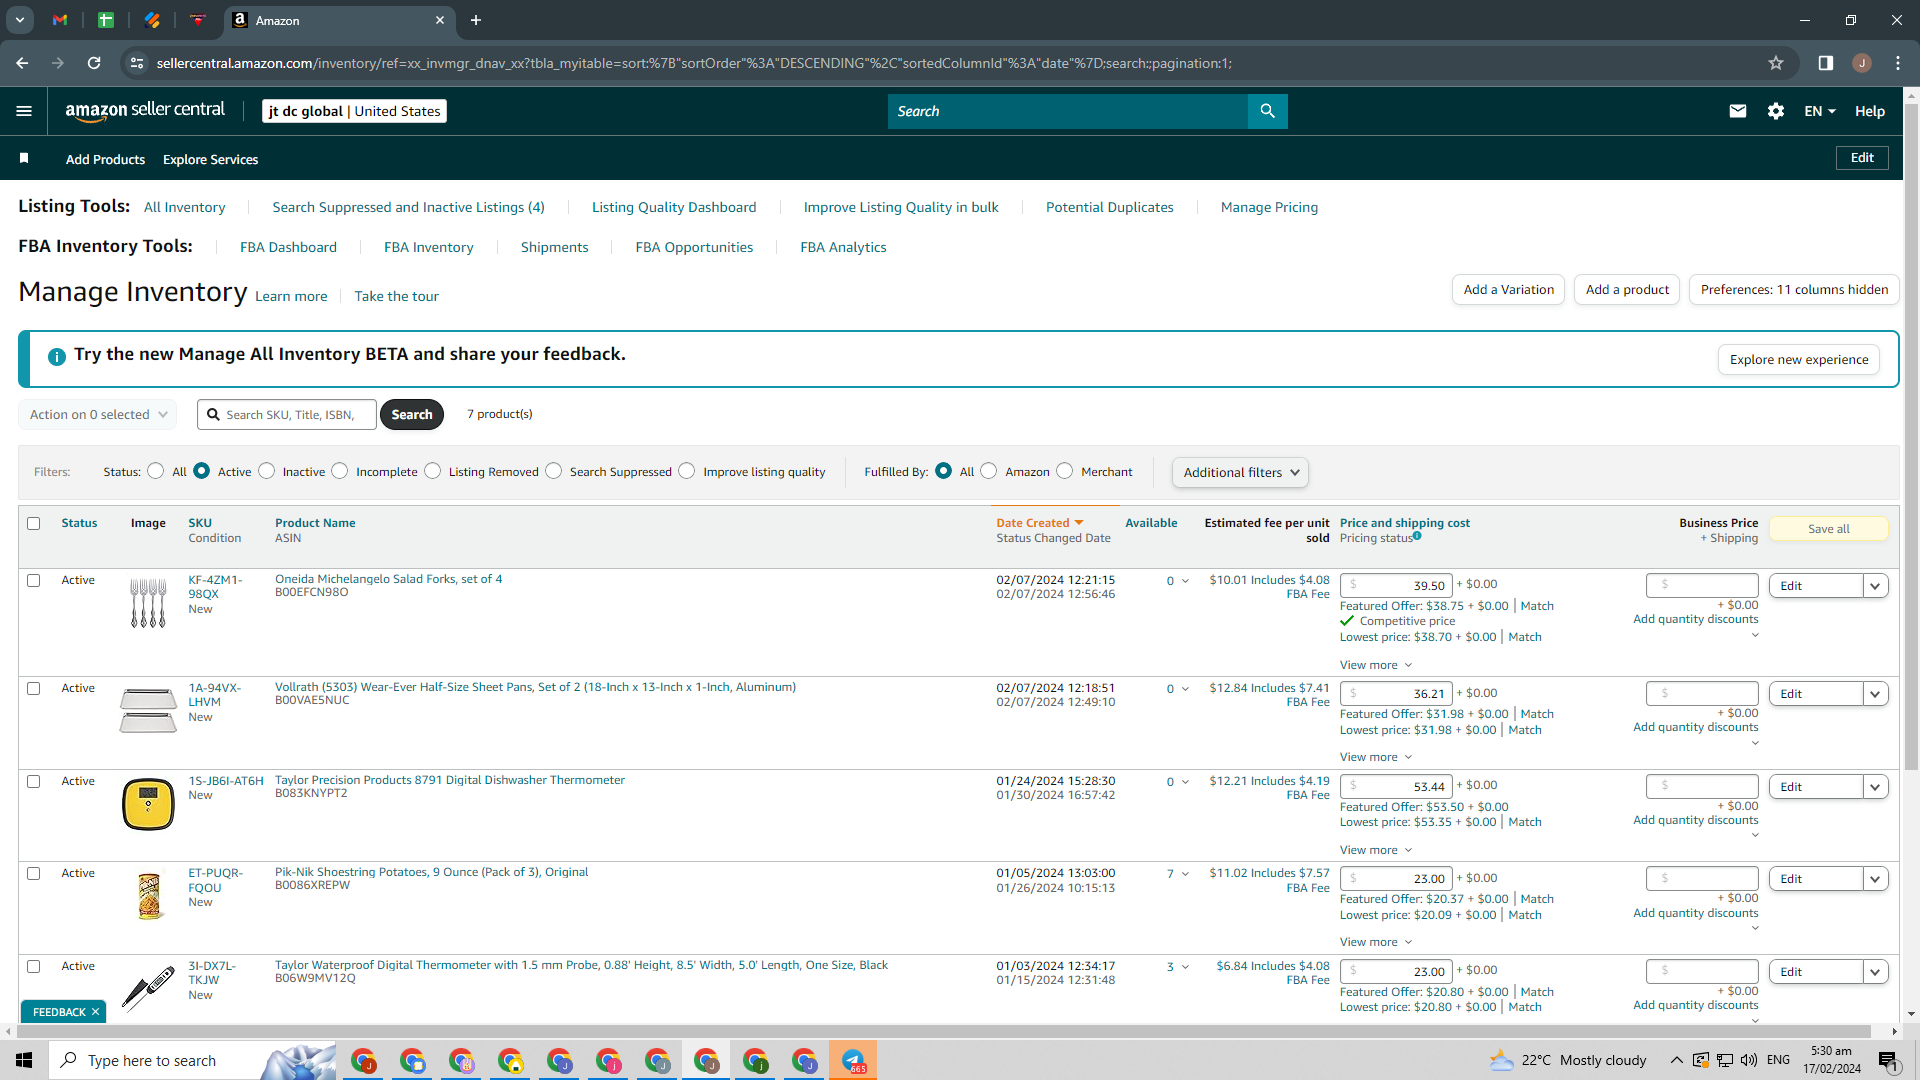Open the Take the tour link
Image resolution: width=1920 pixels, height=1080 pixels.
396,296
